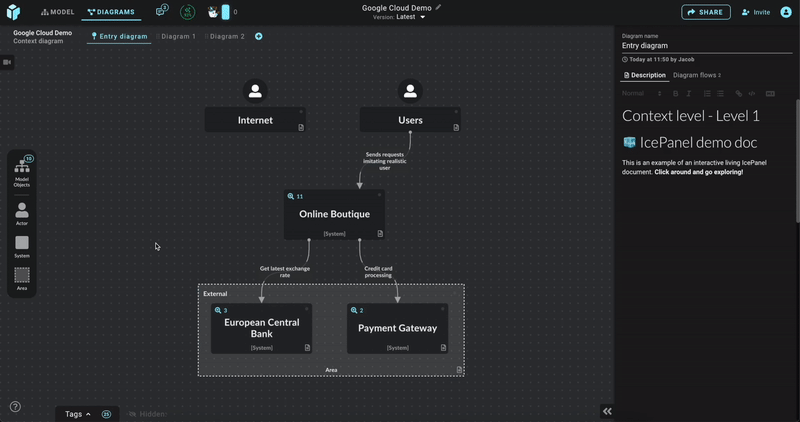Viewport: 800px width, 422px height.
Task: Switch to the DIAGRAMS tab
Action: pyautogui.click(x=111, y=12)
